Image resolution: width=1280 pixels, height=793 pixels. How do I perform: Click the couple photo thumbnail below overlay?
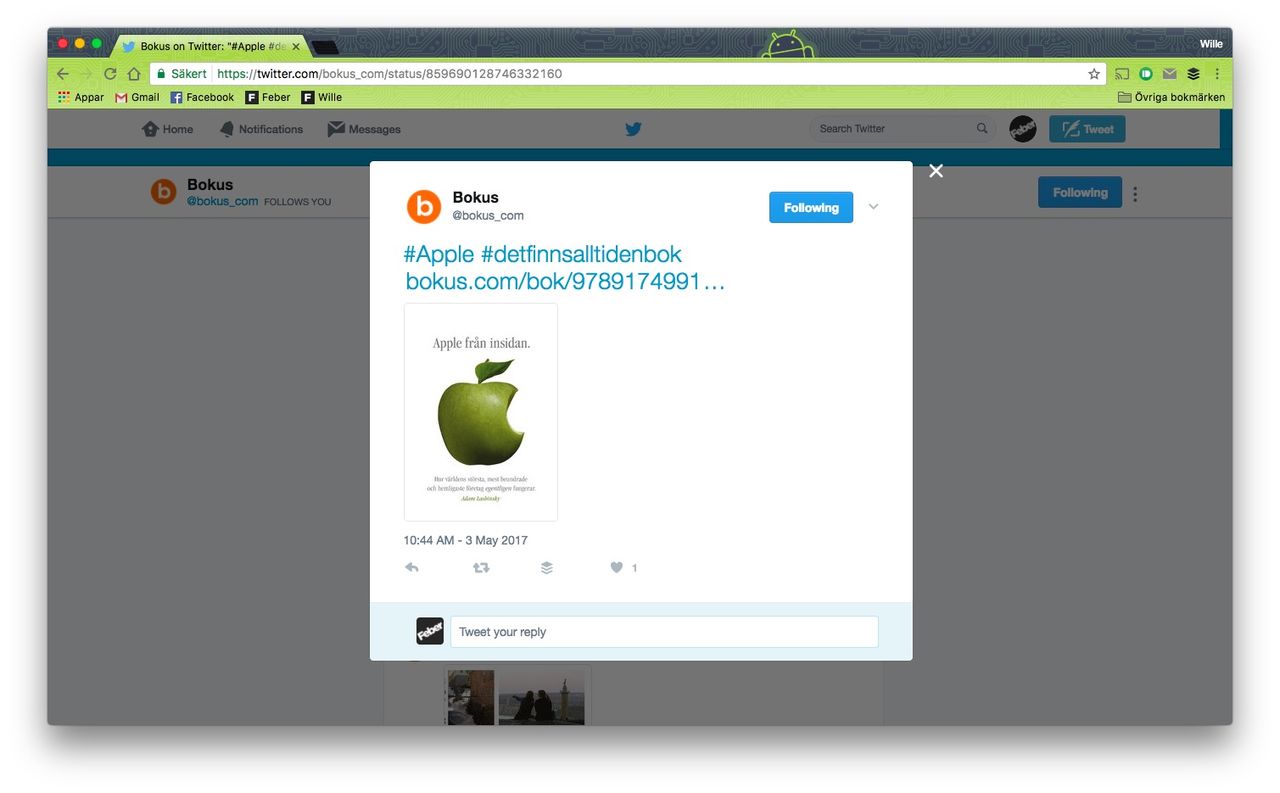(x=541, y=697)
